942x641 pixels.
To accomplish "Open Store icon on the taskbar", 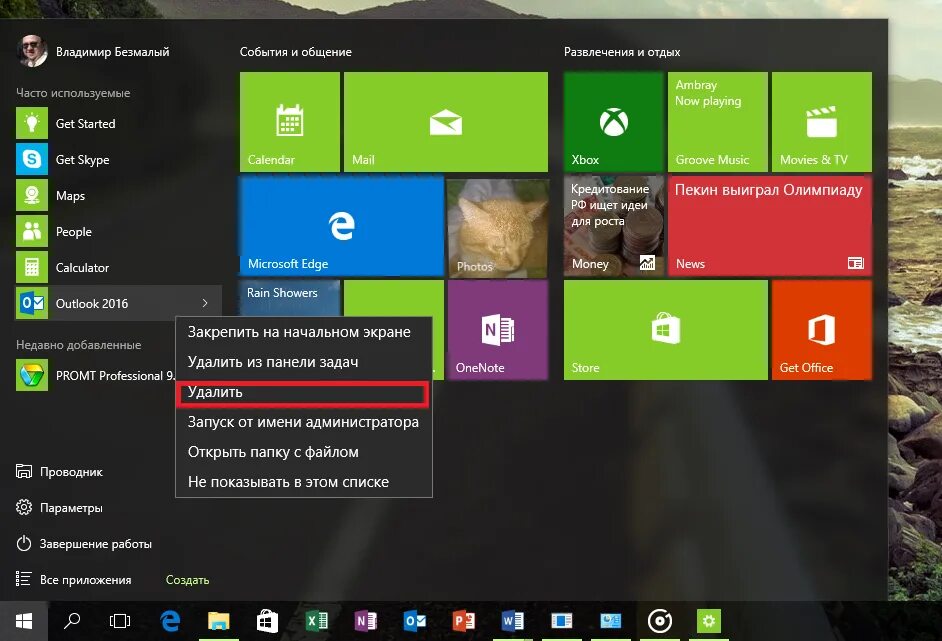I will pos(267,621).
